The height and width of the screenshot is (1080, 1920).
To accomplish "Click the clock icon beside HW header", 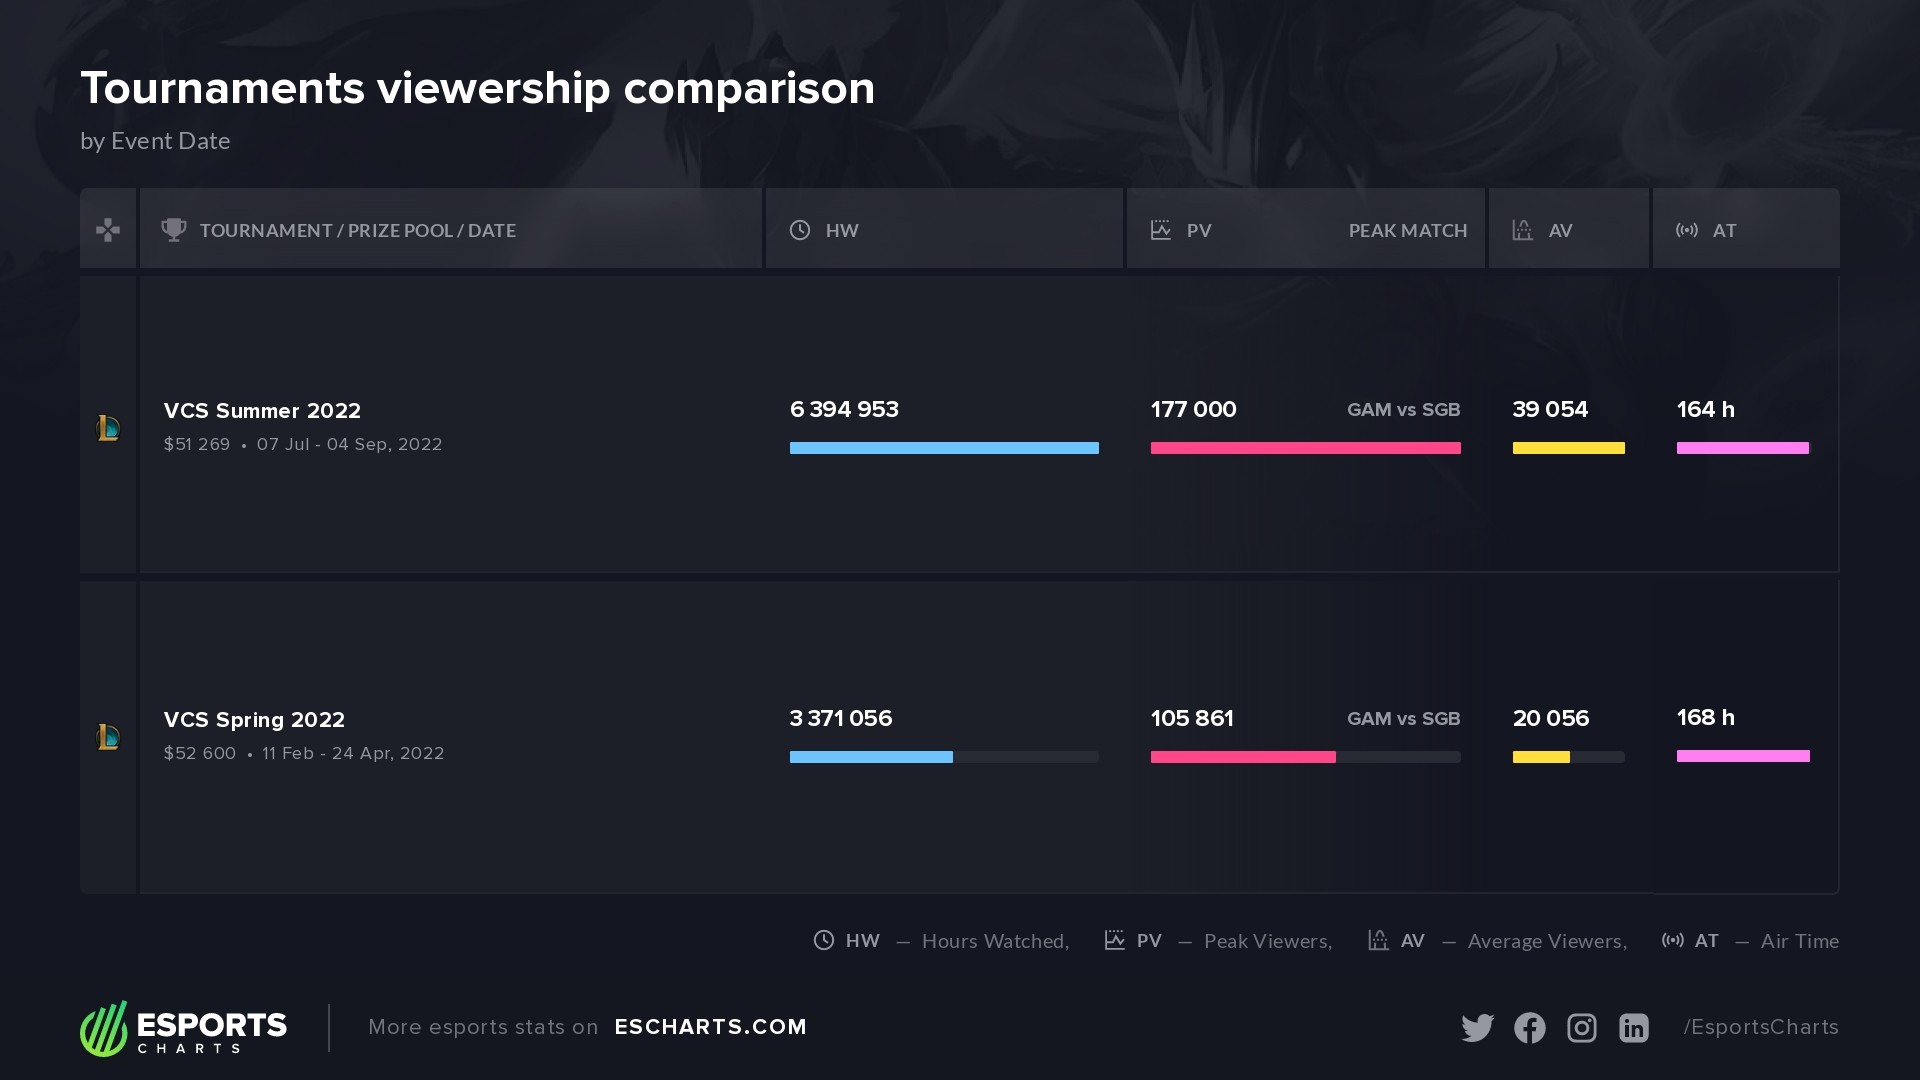I will [800, 230].
